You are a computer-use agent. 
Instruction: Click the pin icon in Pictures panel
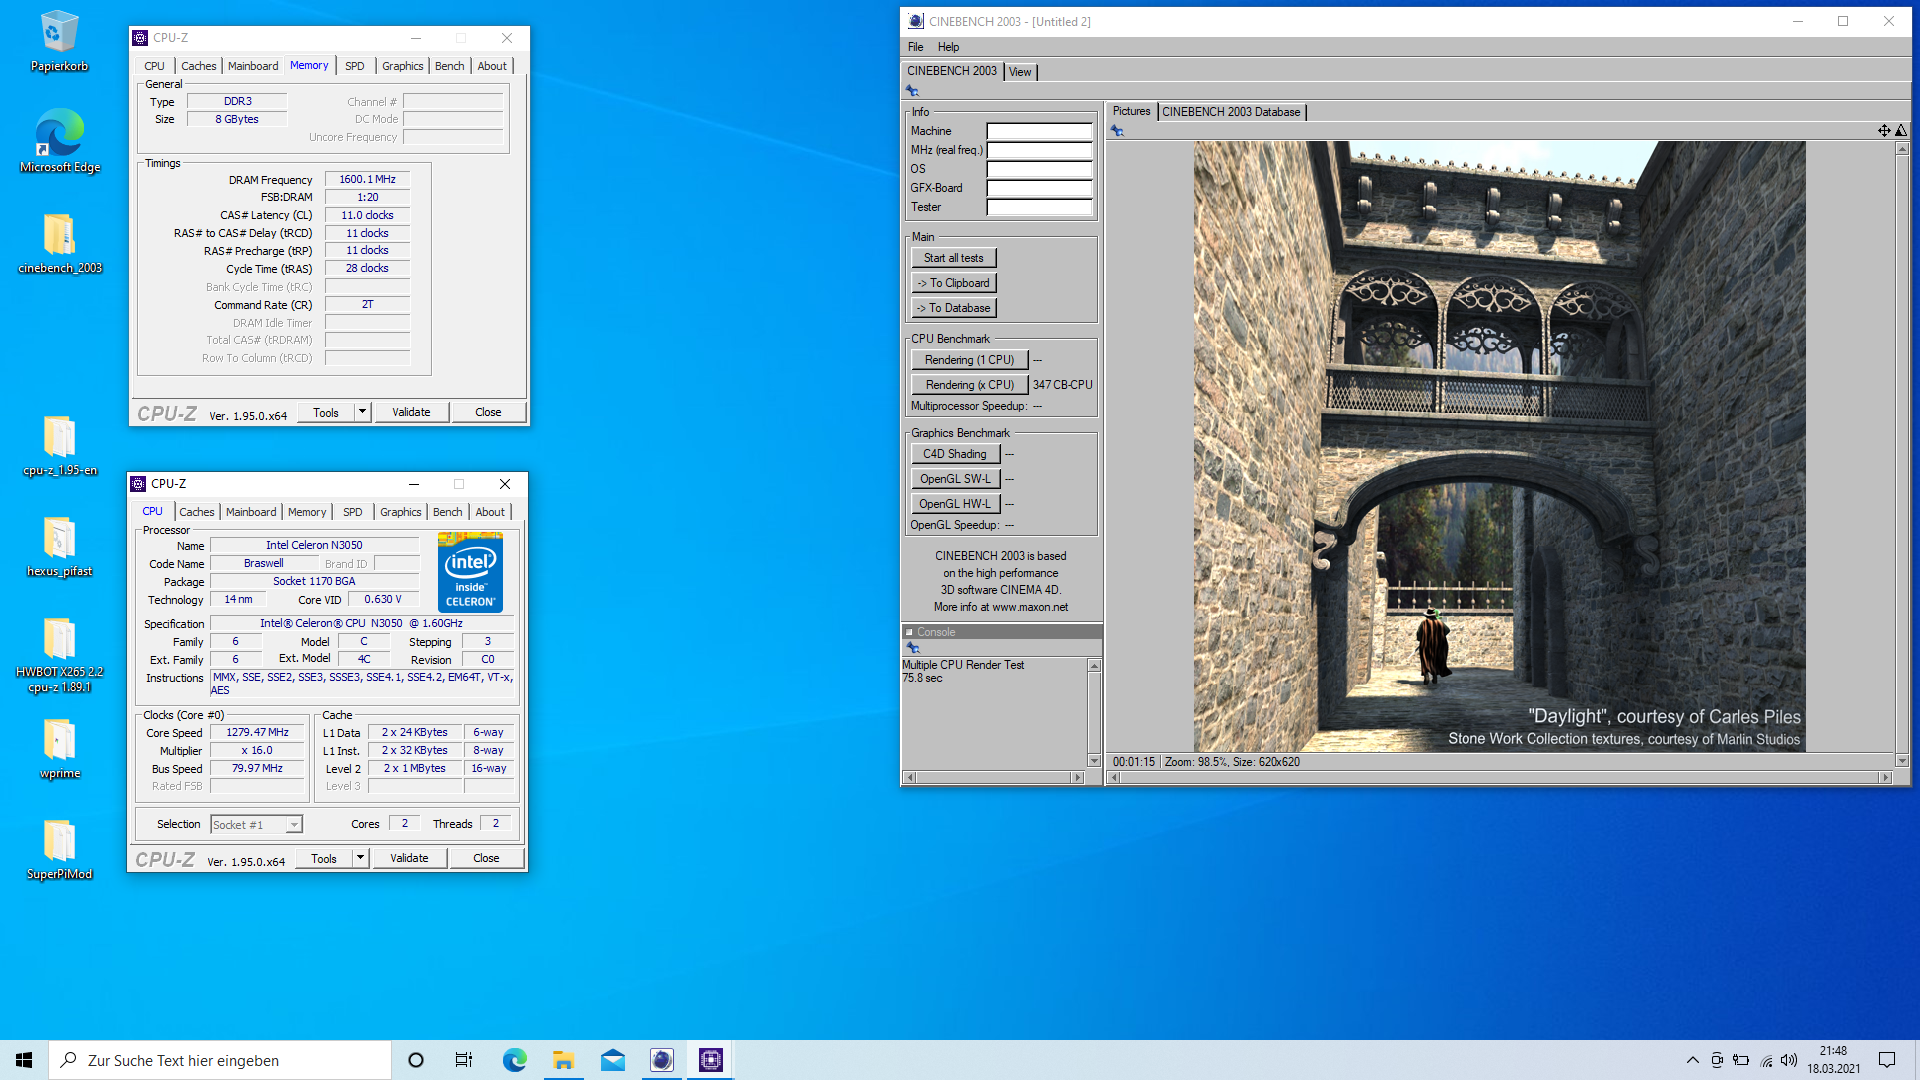point(1117,131)
